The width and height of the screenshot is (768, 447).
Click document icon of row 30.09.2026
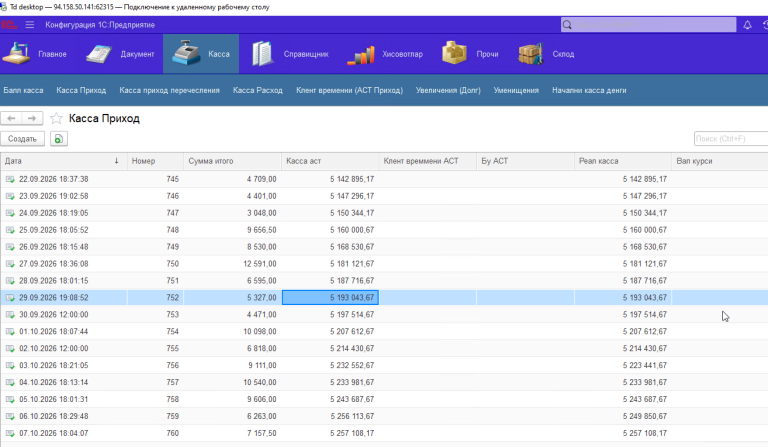[10, 315]
